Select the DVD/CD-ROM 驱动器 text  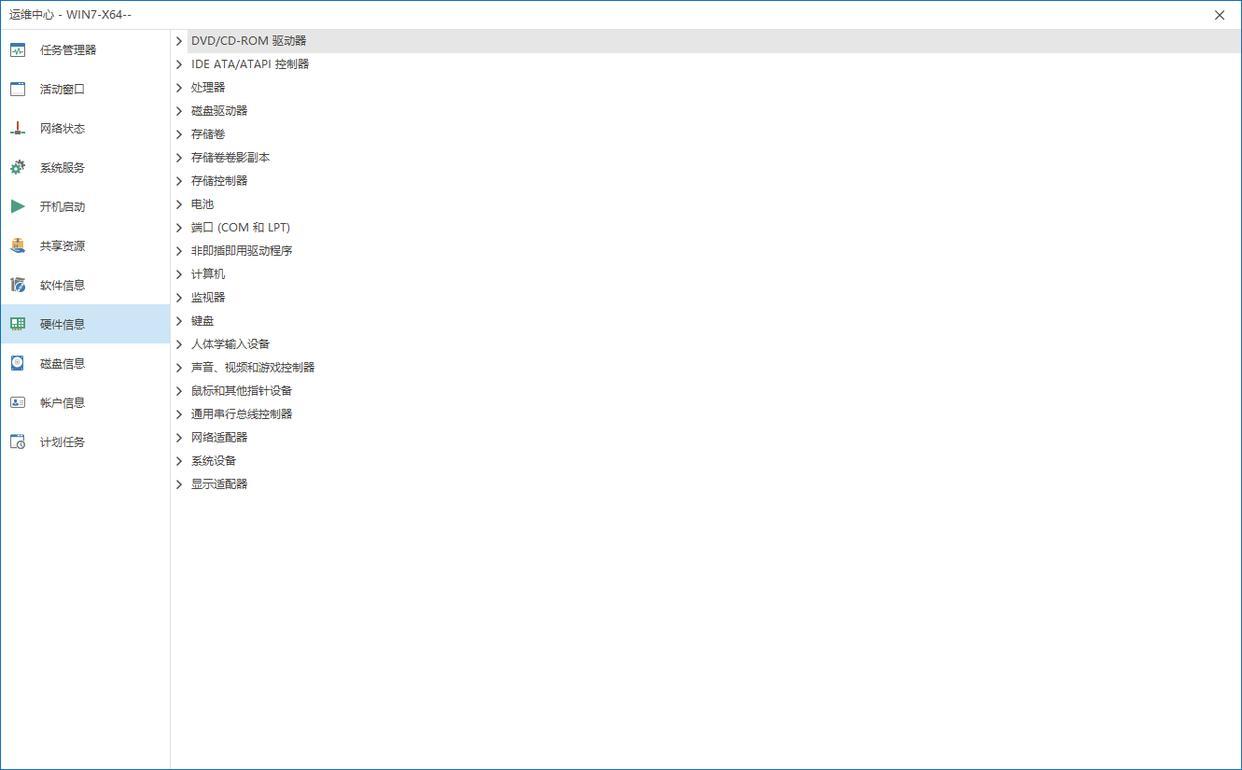pyautogui.click(x=249, y=41)
